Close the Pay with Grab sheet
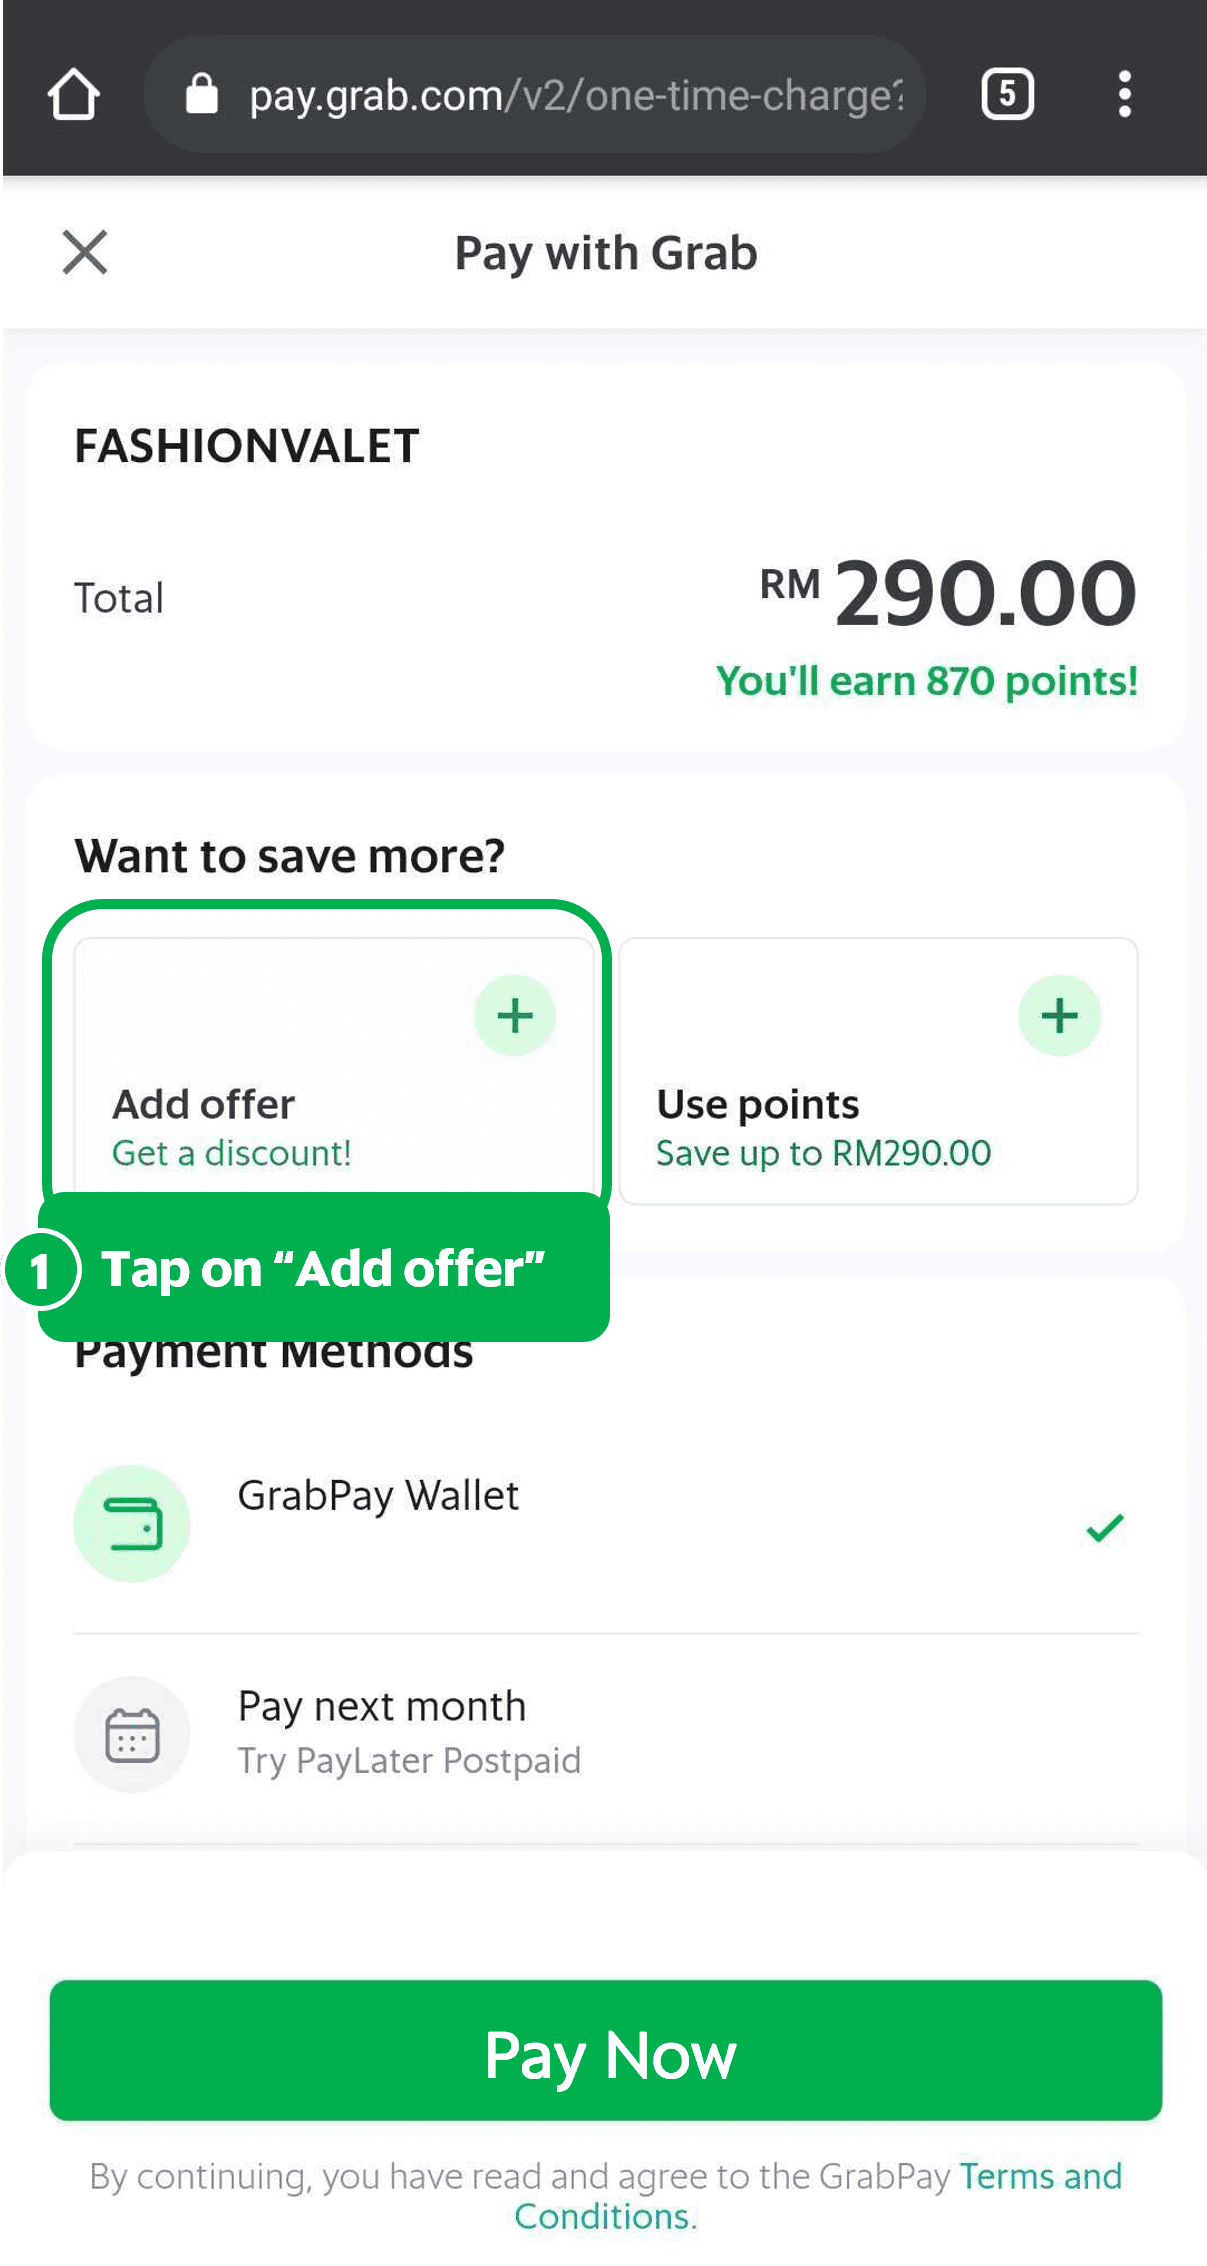Viewport: 1207px width, 2266px height. [x=84, y=252]
